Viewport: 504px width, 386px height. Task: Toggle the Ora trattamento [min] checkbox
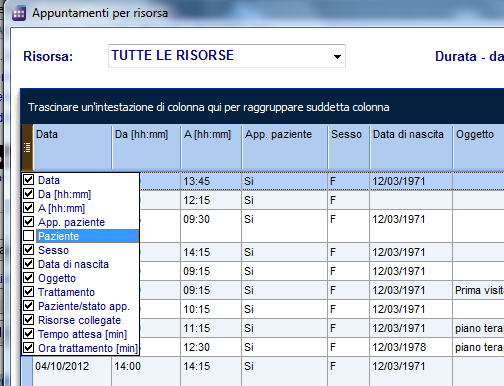click(x=29, y=348)
